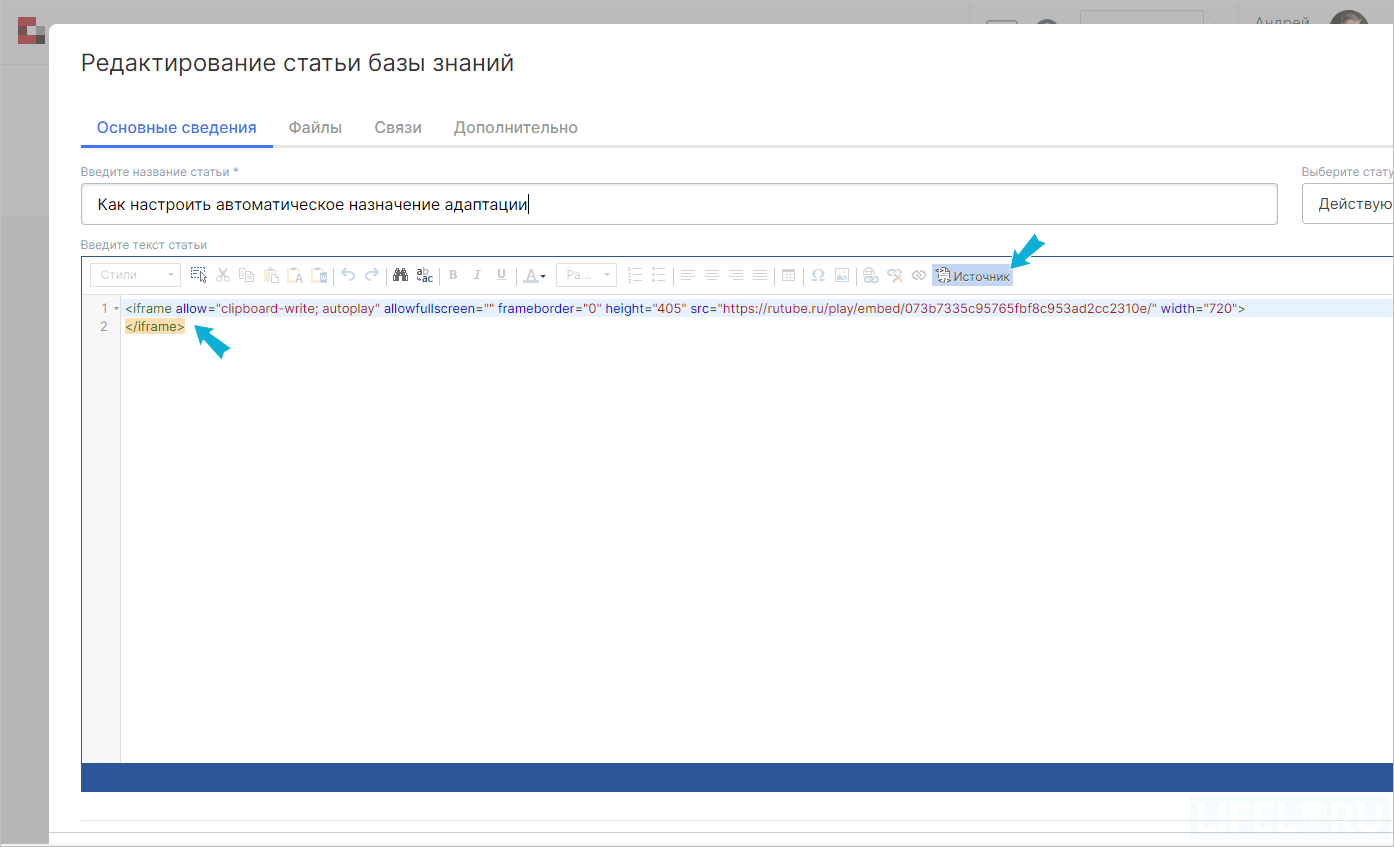
Task: Click the Undo arrow icon
Action: point(349,275)
